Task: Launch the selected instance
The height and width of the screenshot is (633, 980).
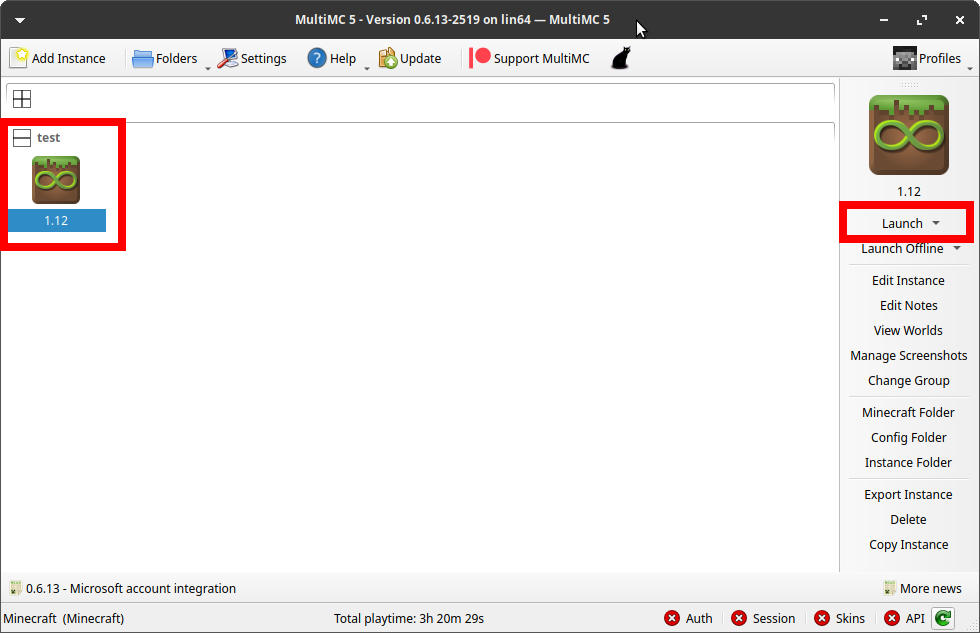Action: pos(902,223)
